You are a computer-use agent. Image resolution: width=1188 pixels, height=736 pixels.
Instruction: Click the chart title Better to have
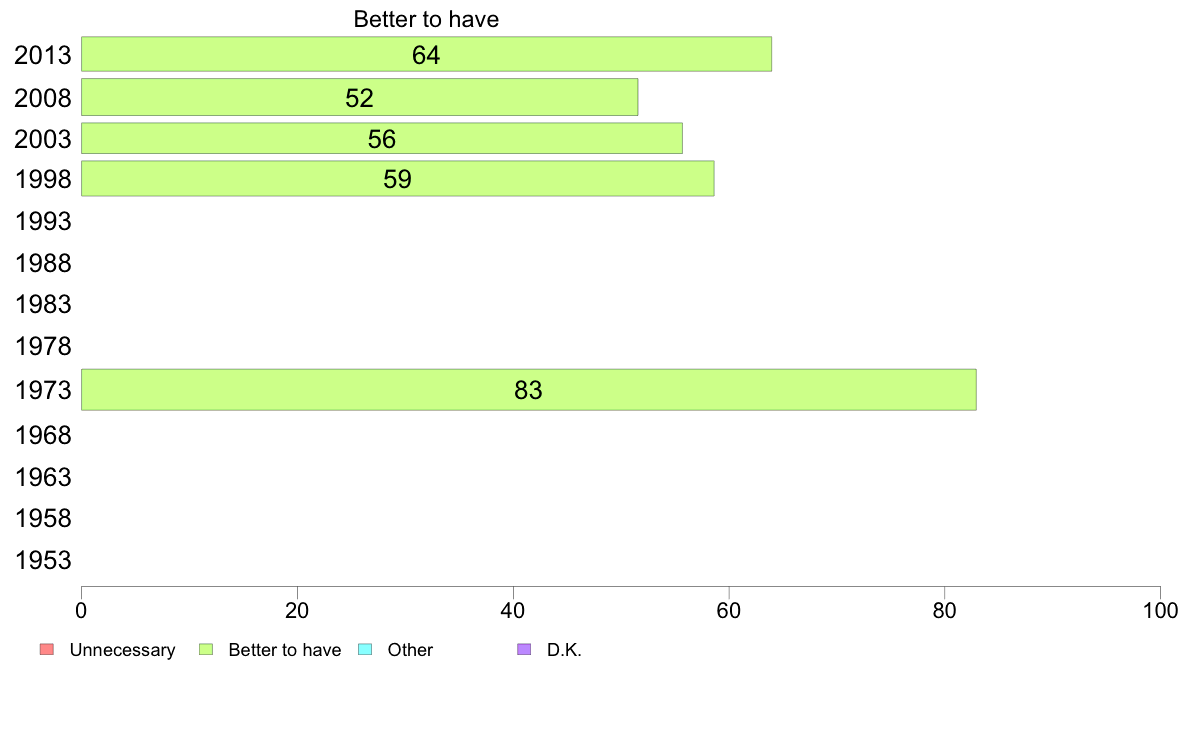click(426, 19)
